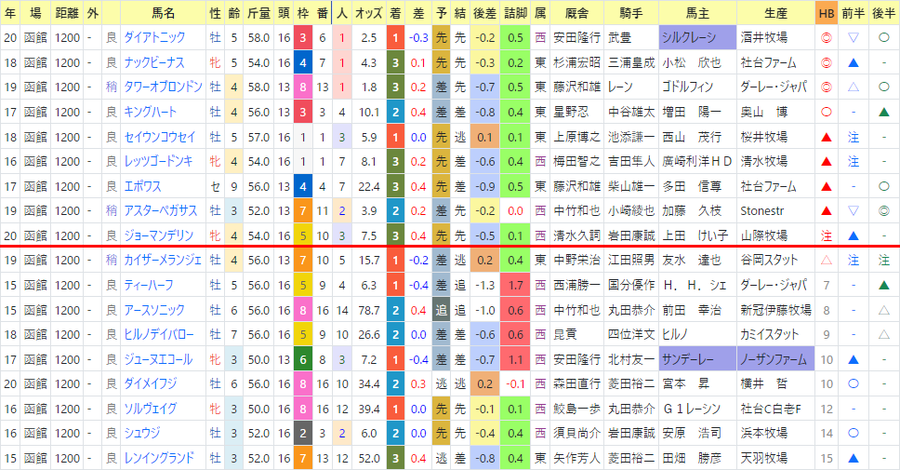Image resolution: width=900 pixels, height=470 pixels.
Task: Click the 年 column header
Action: 10,13
